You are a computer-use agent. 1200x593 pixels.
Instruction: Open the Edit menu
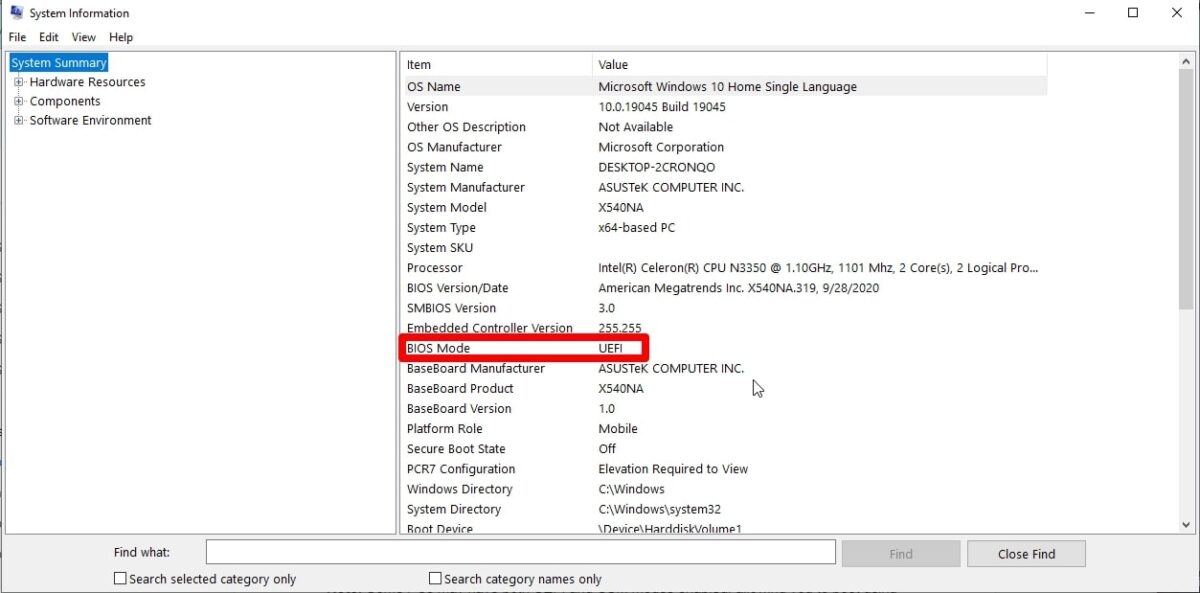coord(48,37)
